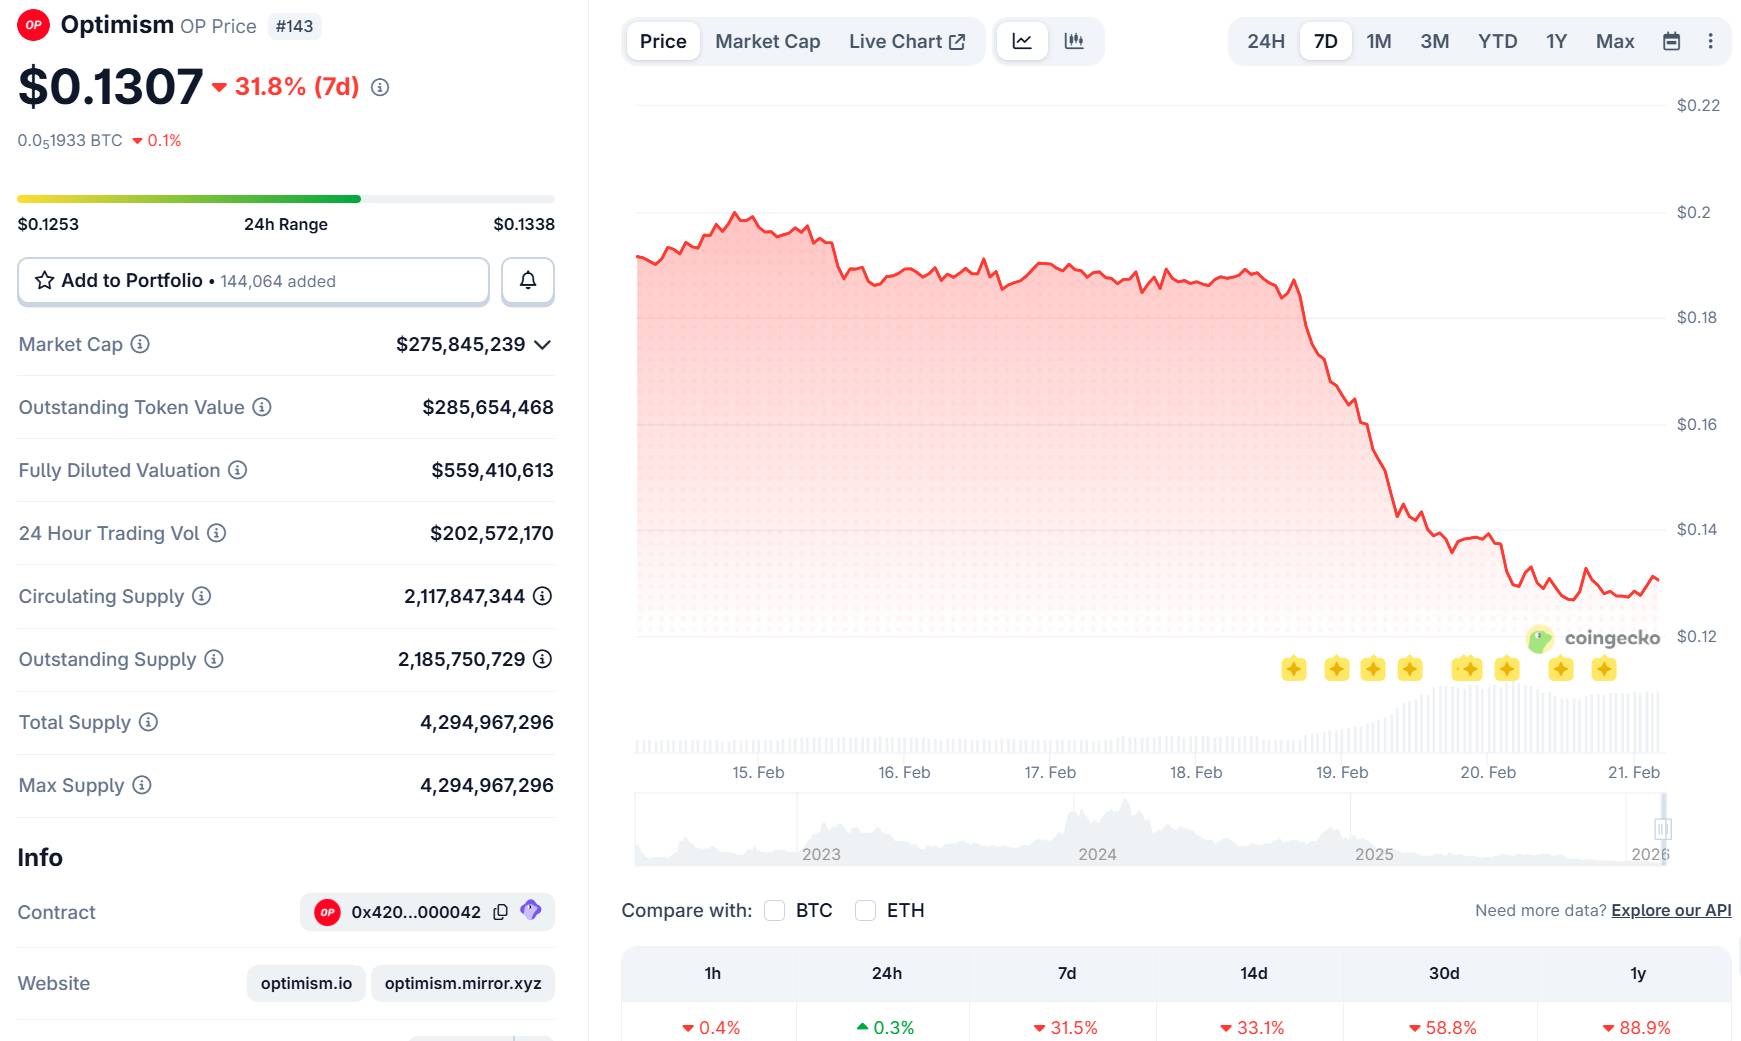
Task: Open the three-dot chart options menu
Action: (x=1710, y=41)
